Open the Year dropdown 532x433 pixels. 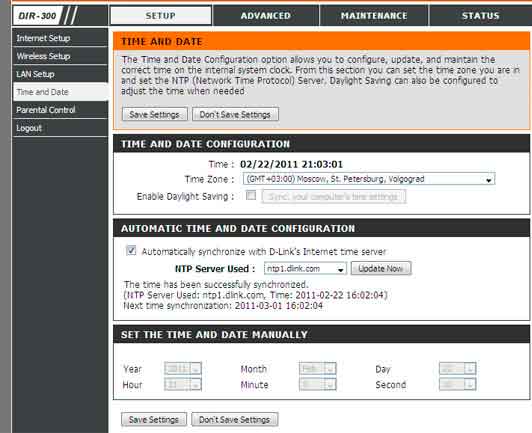pos(183,368)
